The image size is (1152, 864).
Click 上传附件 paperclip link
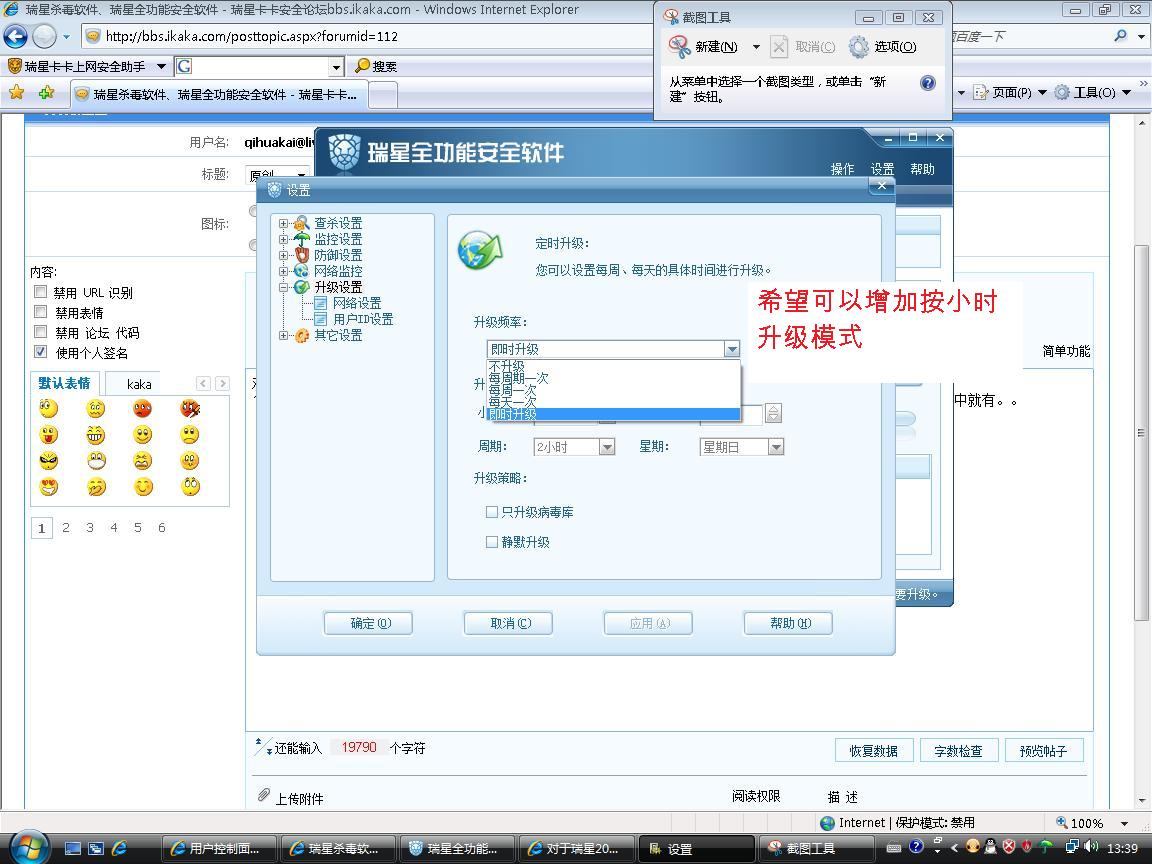click(x=290, y=798)
